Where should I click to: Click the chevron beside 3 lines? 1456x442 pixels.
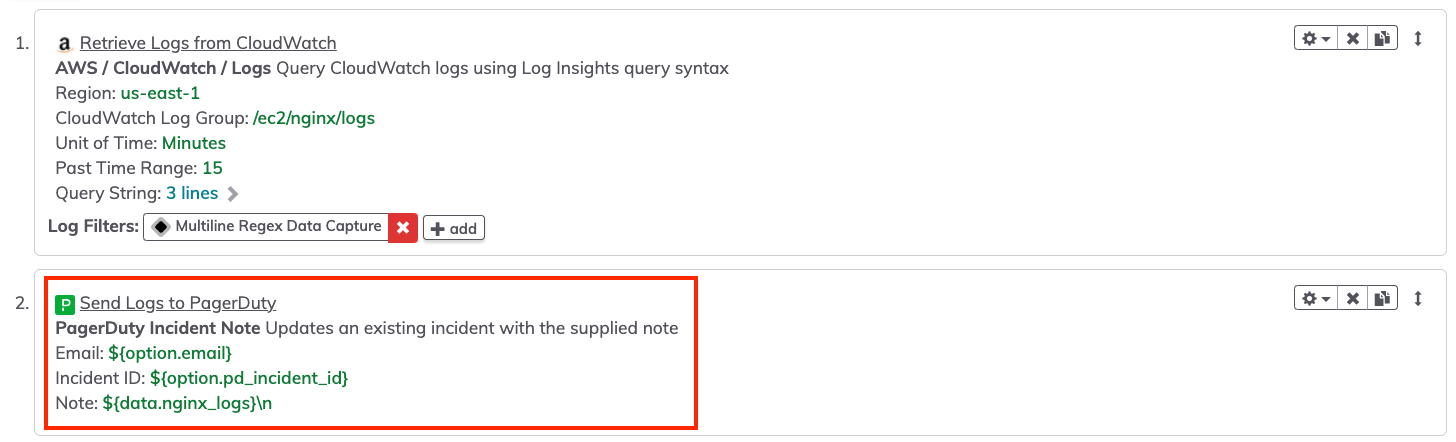232,193
